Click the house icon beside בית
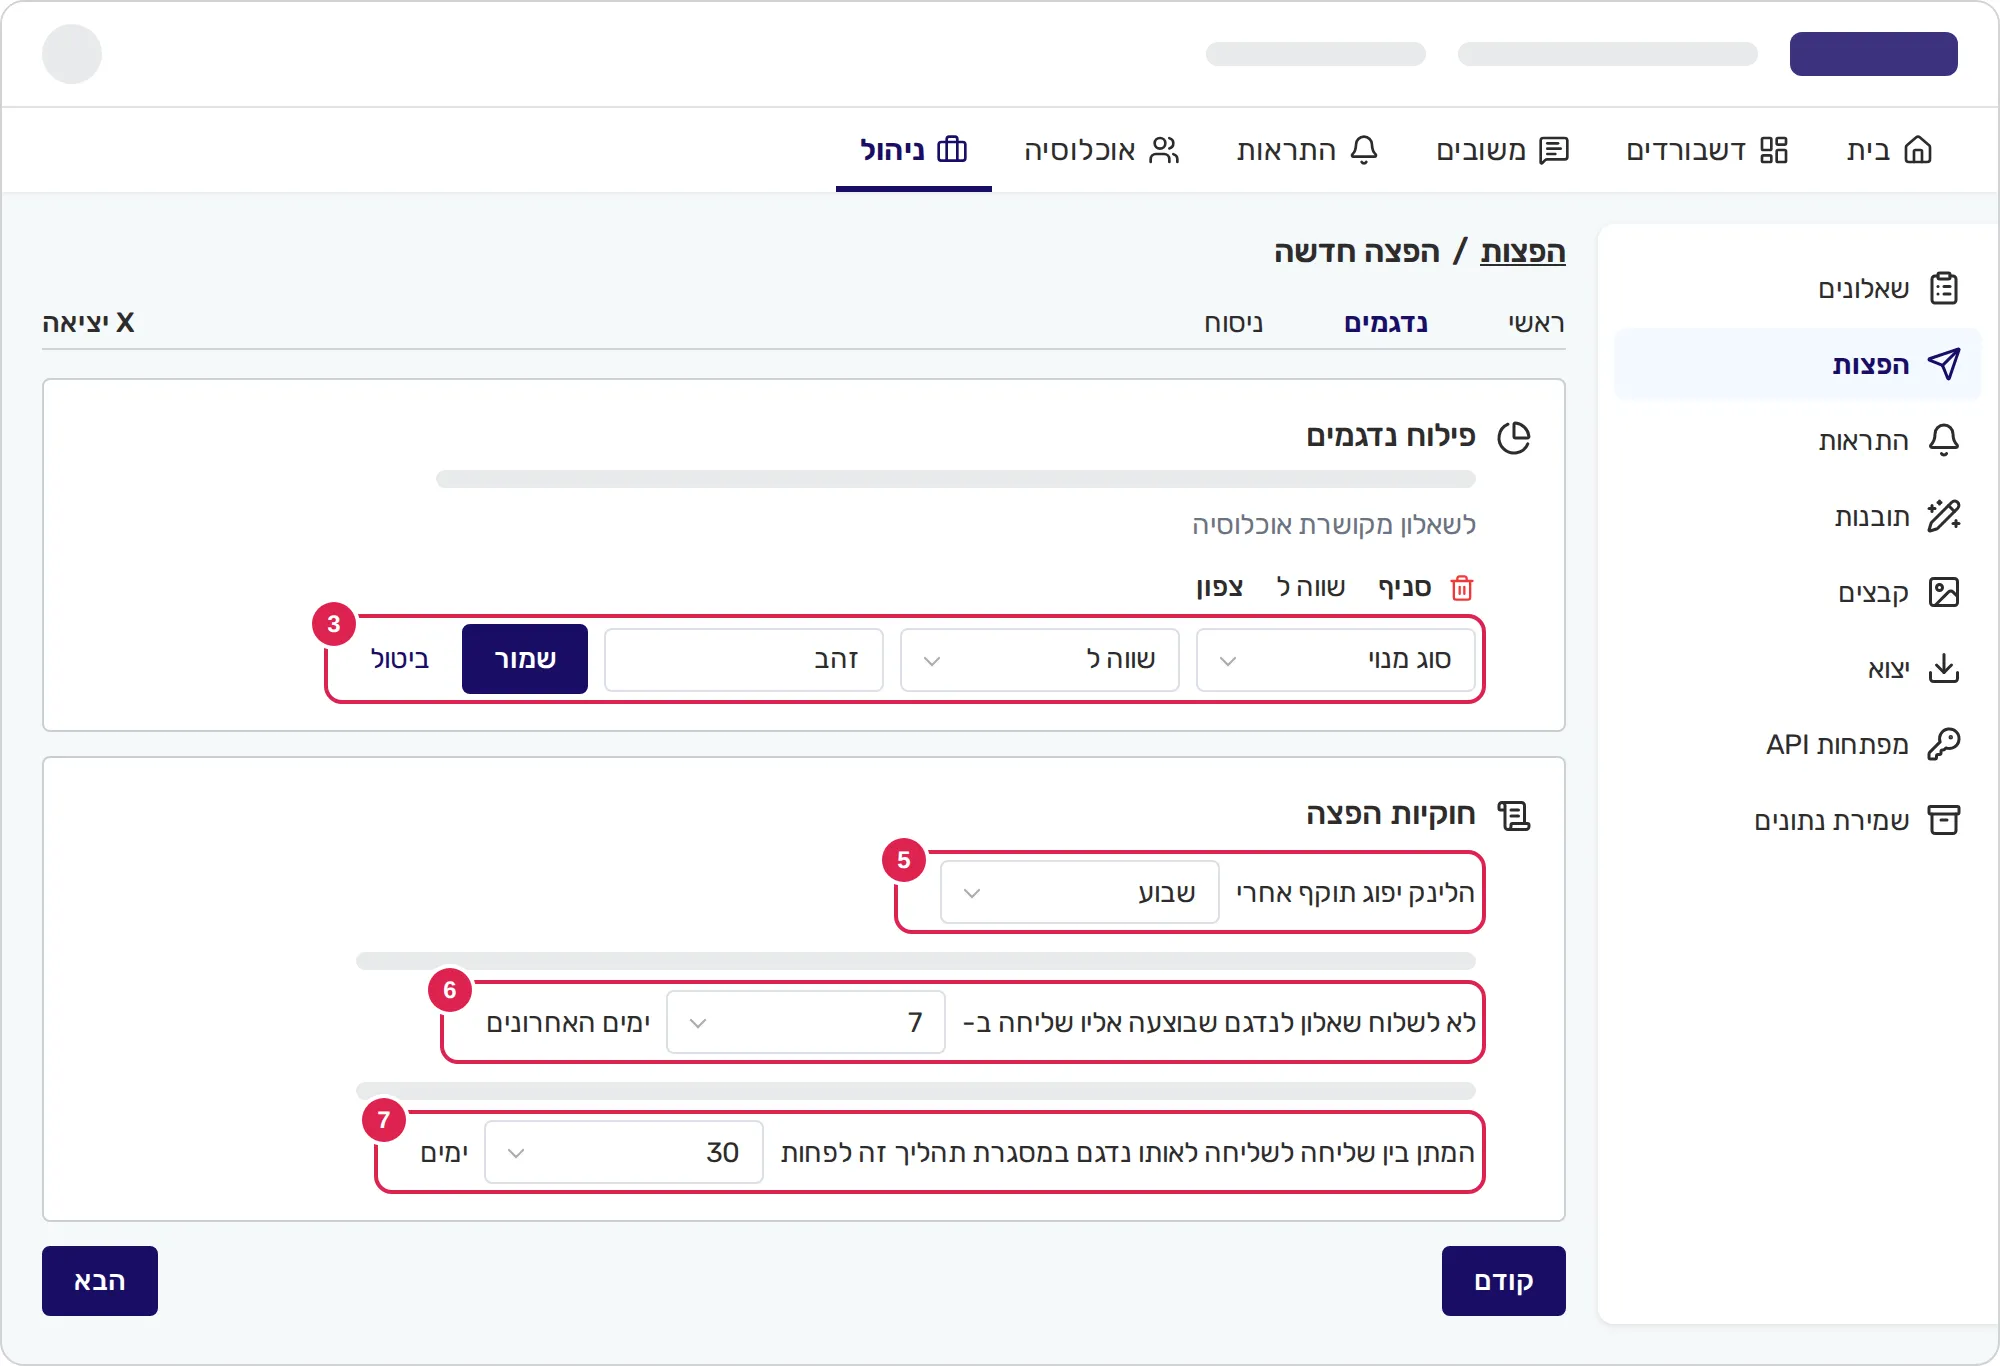This screenshot has width=2000, height=1366. tap(1918, 150)
